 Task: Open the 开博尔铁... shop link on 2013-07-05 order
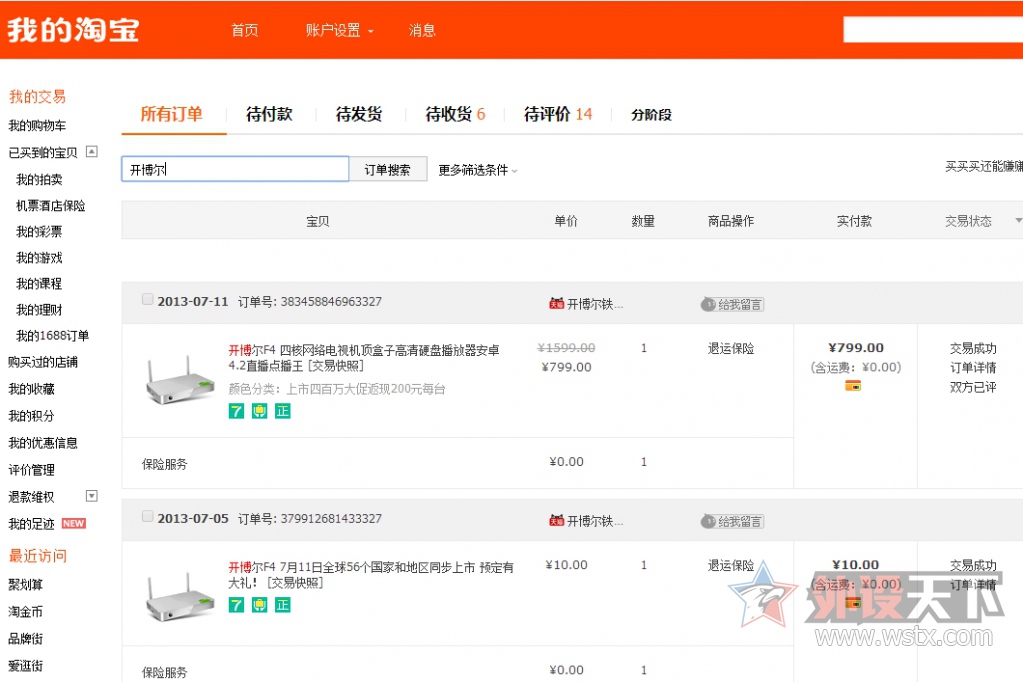594,521
